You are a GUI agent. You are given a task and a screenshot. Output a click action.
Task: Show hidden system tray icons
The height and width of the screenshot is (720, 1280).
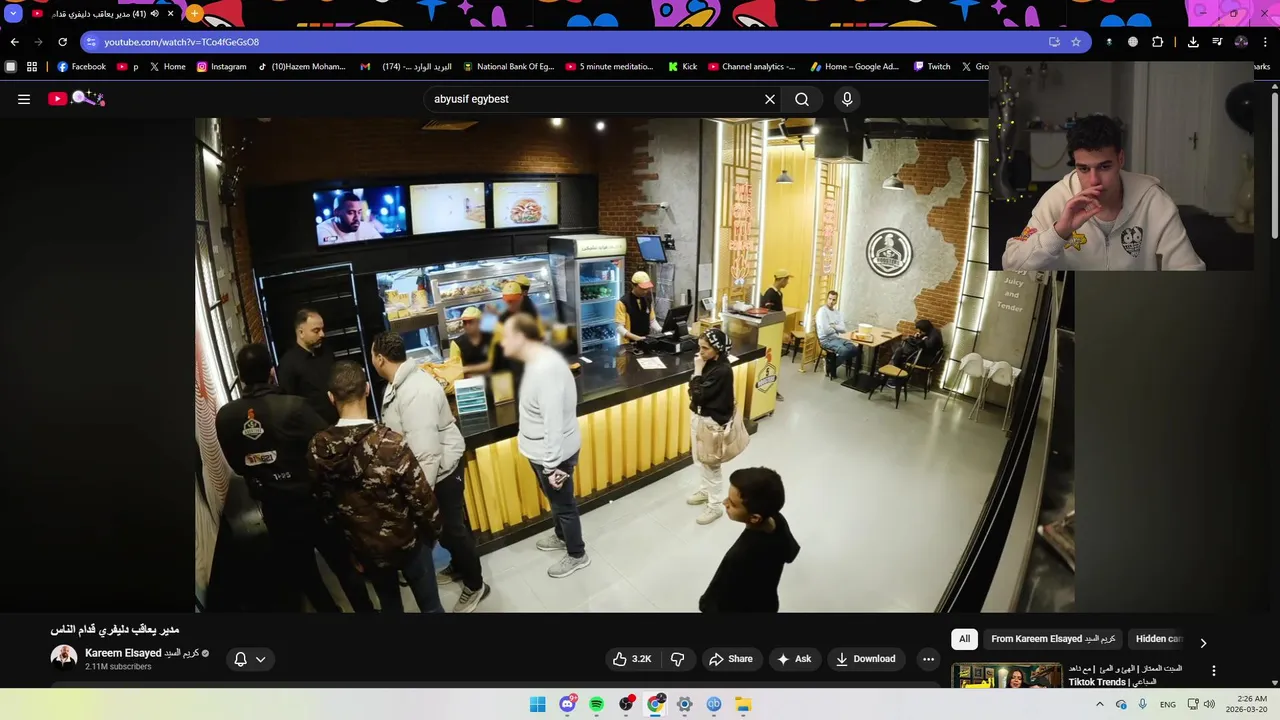tap(1100, 704)
